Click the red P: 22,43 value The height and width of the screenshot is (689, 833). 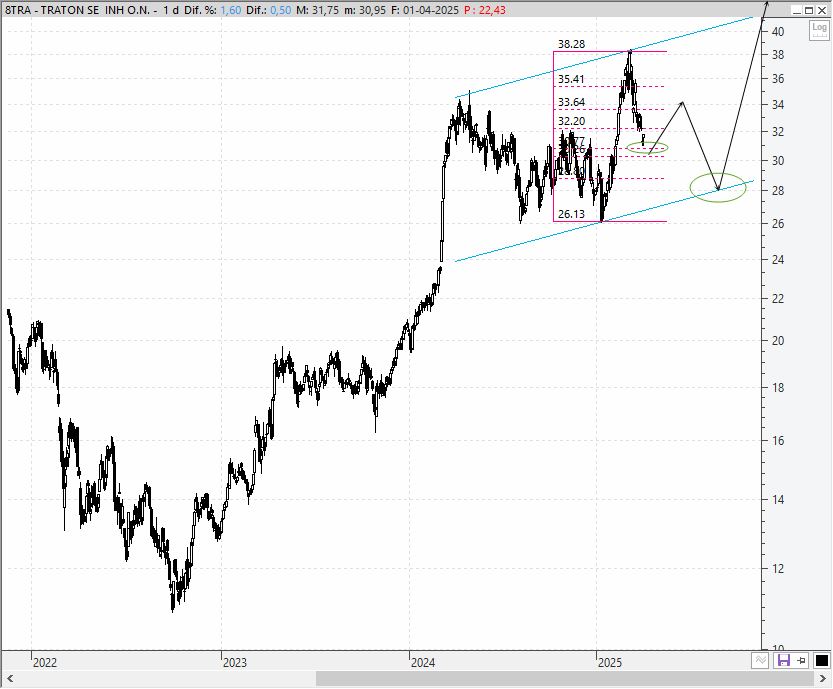click(x=484, y=10)
